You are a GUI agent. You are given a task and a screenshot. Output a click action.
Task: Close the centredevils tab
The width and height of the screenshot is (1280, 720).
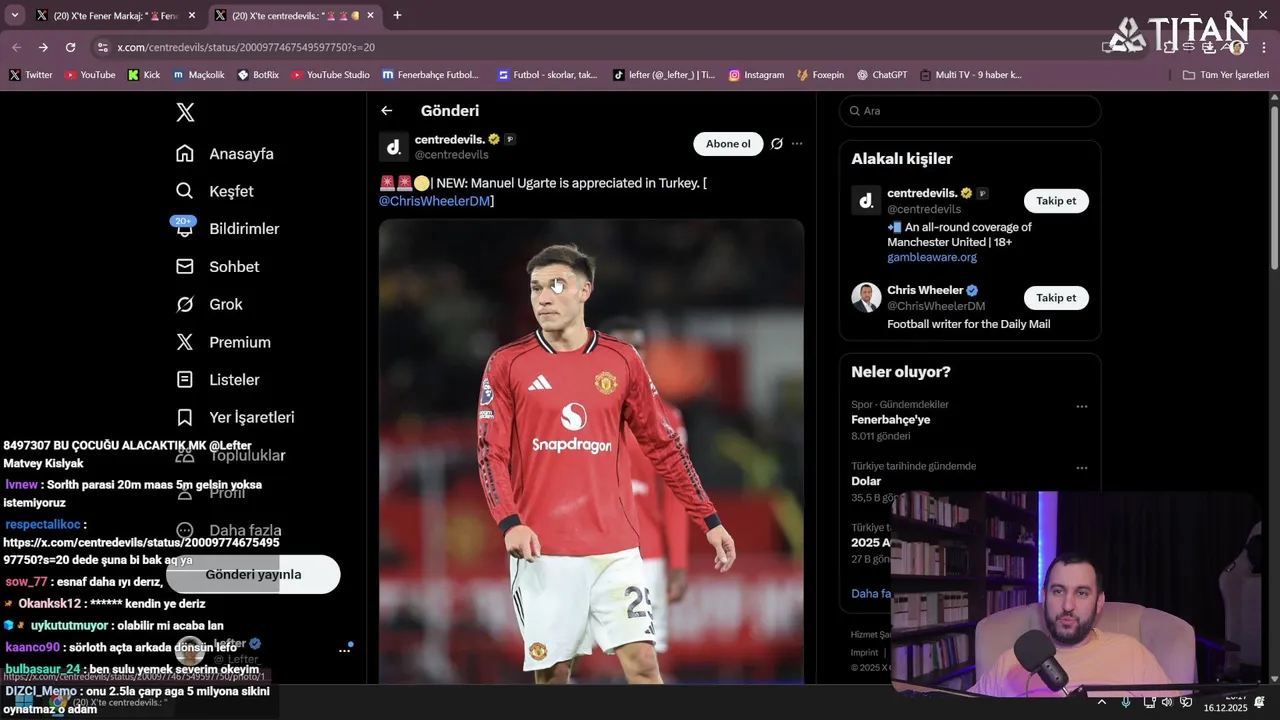pyautogui.click(x=371, y=16)
